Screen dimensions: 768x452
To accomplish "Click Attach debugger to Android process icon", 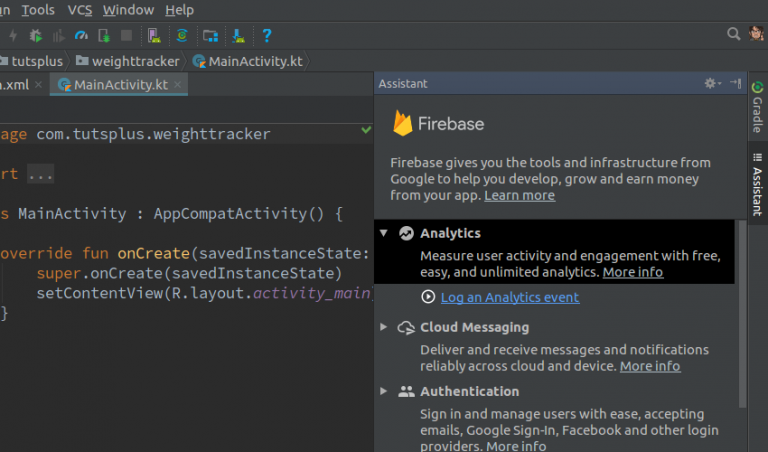I will click(104, 35).
